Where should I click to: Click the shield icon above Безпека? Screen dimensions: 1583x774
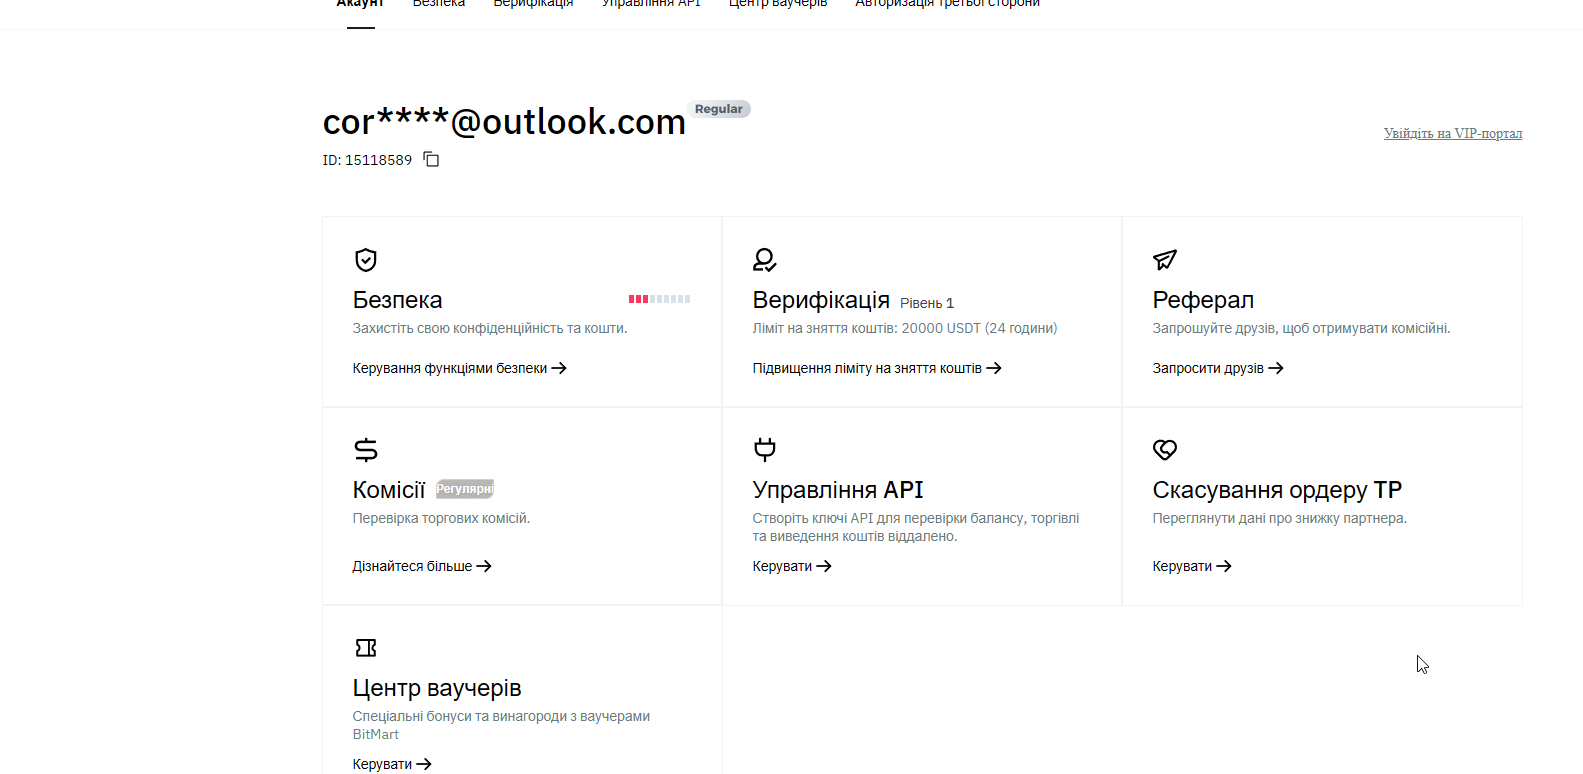coord(366,260)
